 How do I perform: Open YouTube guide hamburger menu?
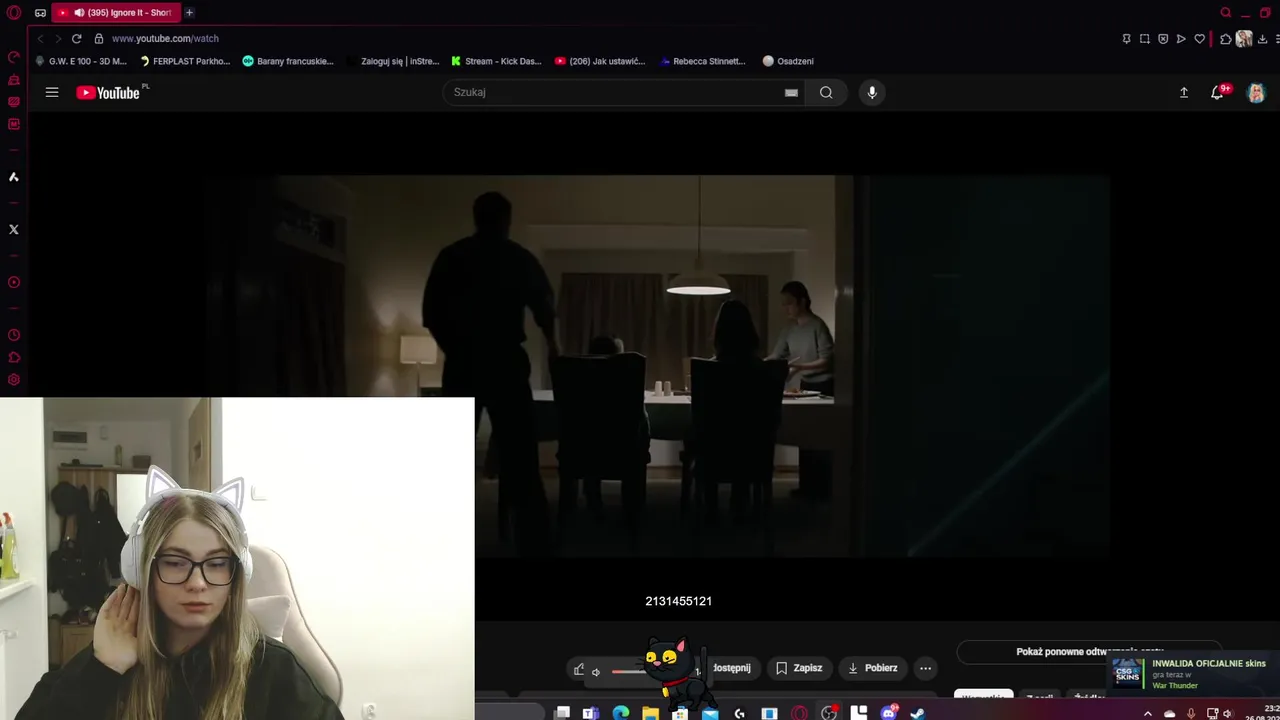pyautogui.click(x=52, y=92)
